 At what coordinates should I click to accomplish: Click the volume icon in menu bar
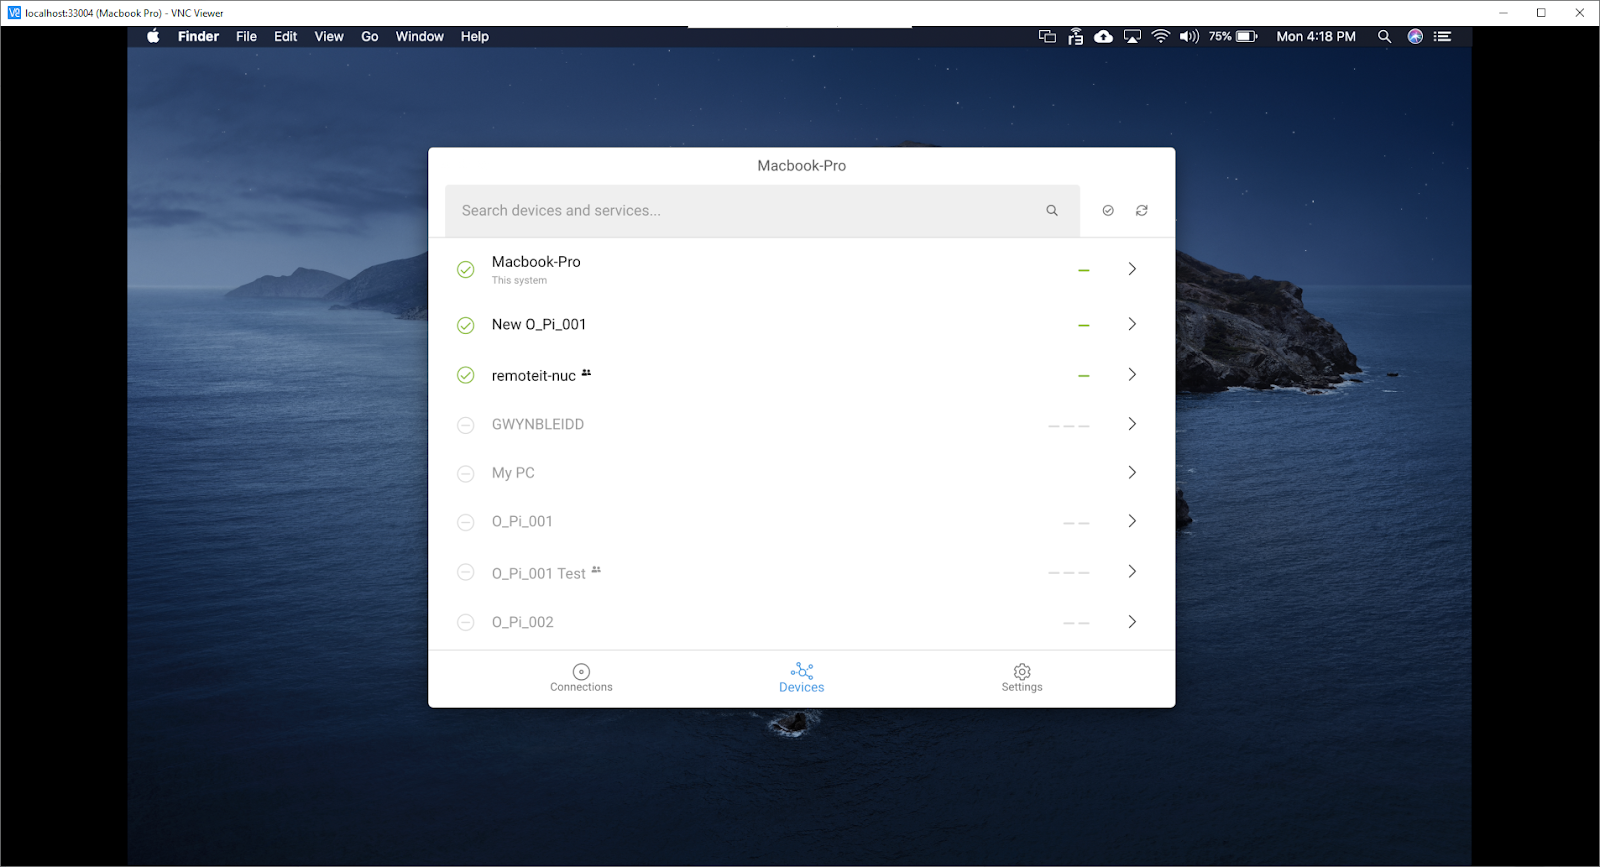[x=1189, y=37]
